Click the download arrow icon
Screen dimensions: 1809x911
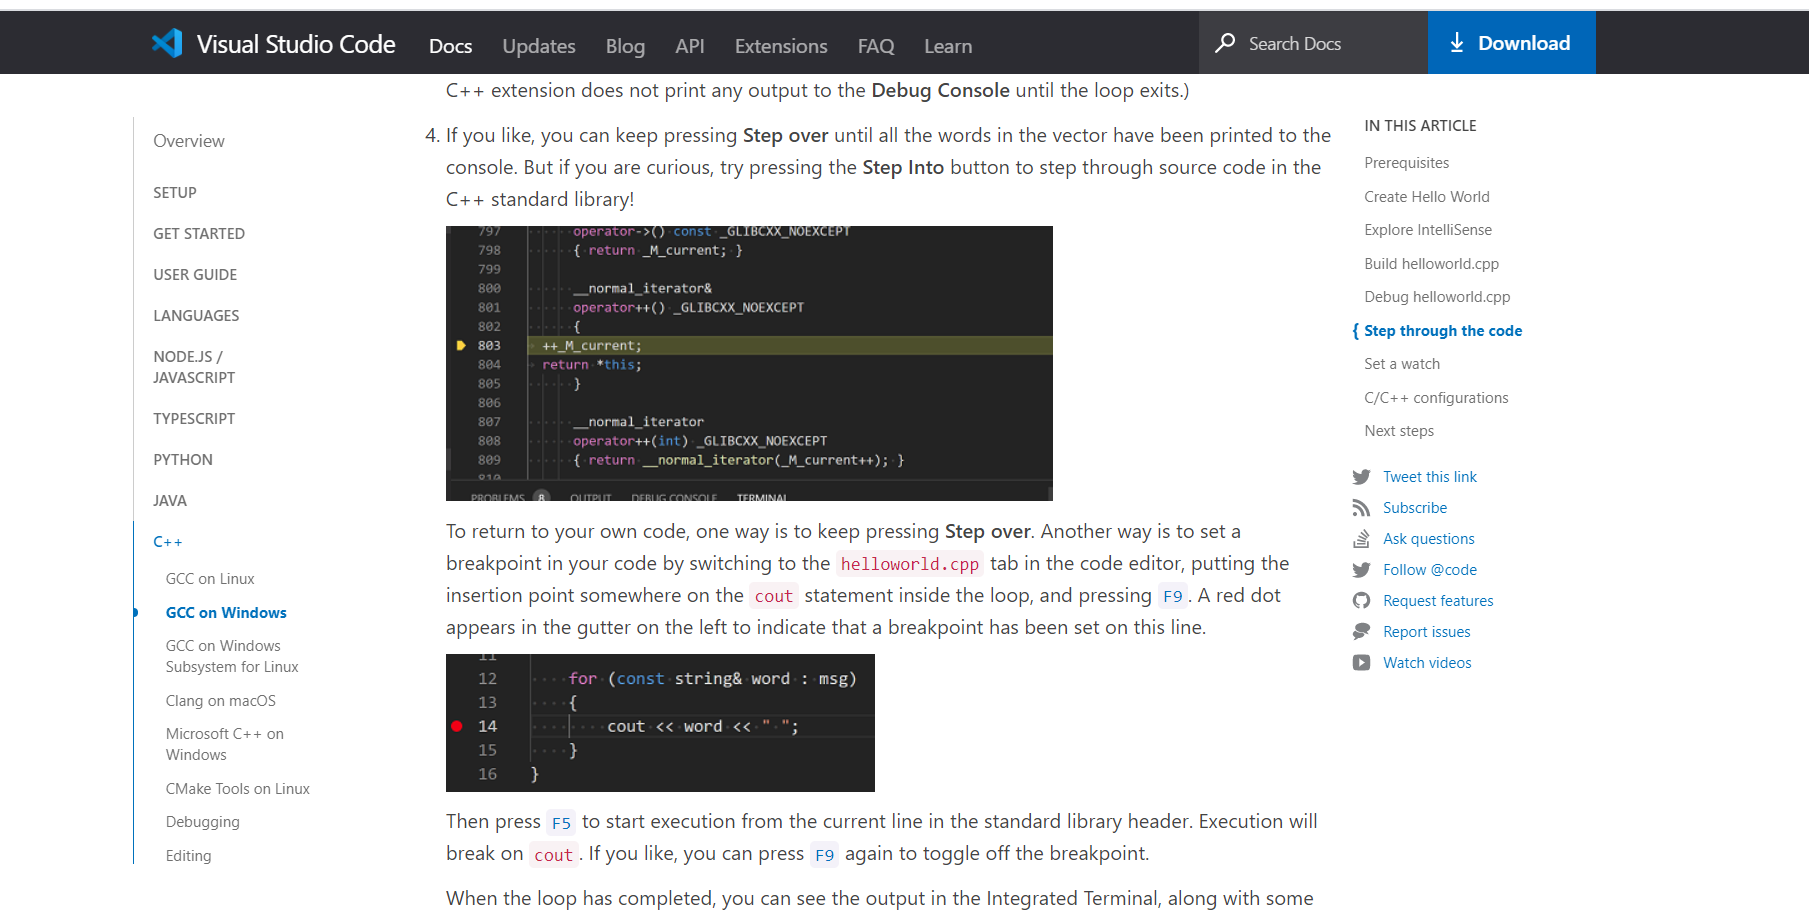click(1456, 43)
